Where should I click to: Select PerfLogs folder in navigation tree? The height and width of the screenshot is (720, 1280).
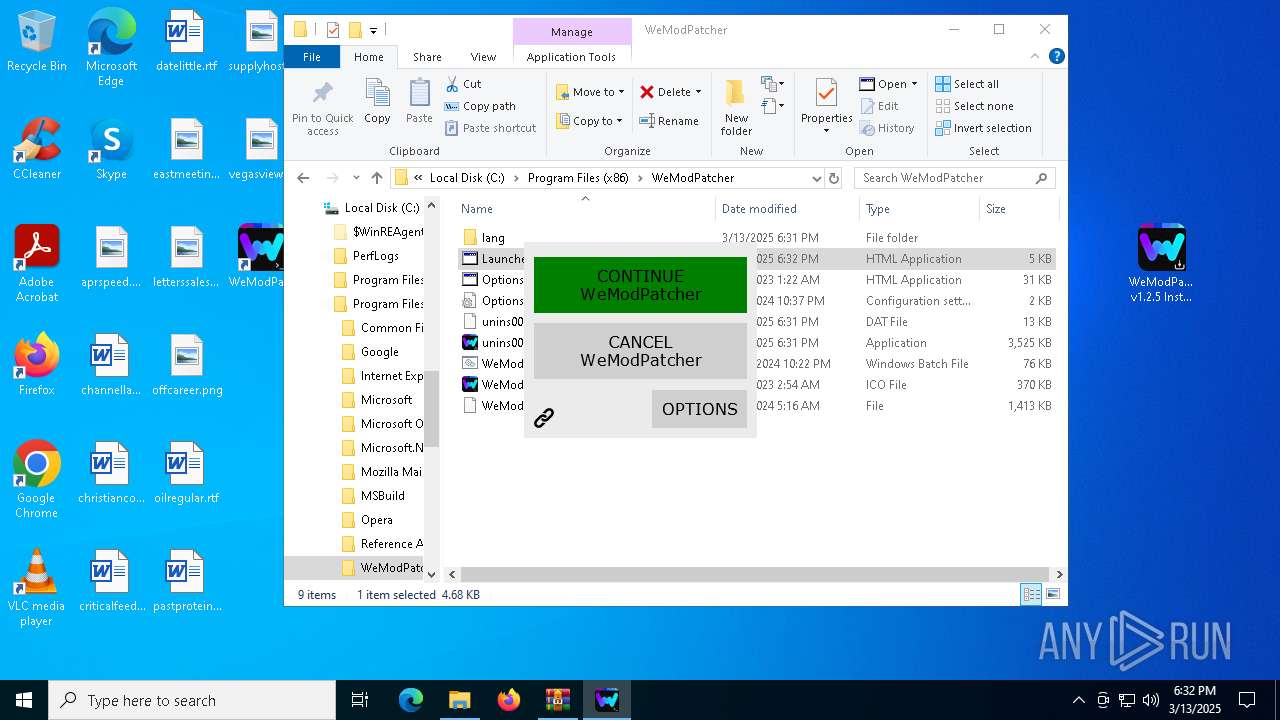[375, 256]
